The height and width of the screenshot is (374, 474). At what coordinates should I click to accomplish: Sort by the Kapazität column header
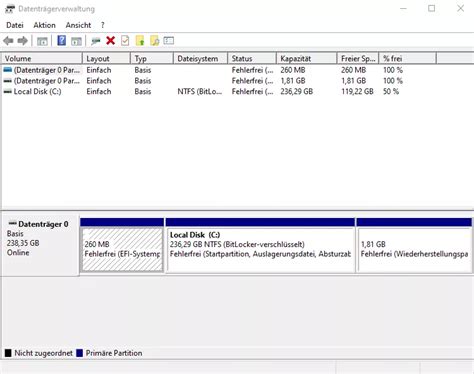[307, 59]
